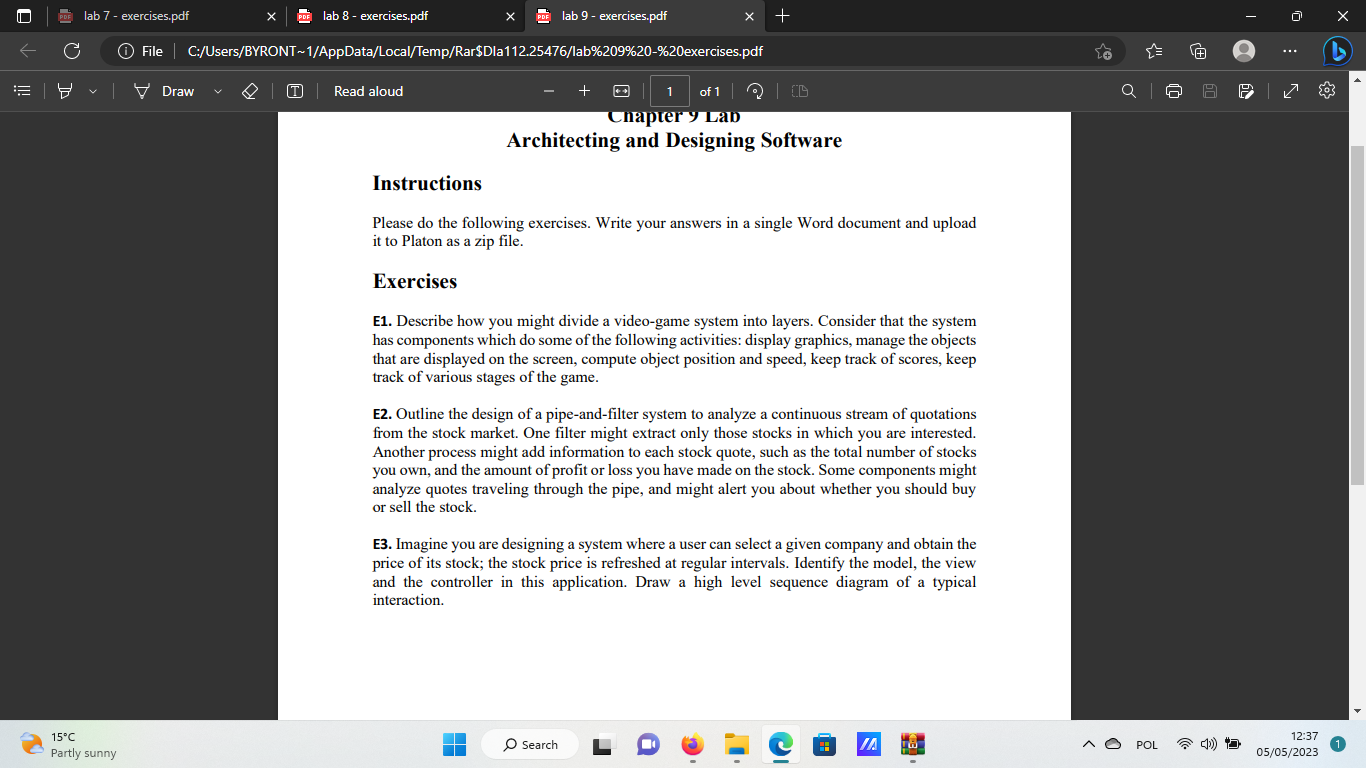The image size is (1366, 768).
Task: Start Read aloud for the document
Action: tap(367, 90)
